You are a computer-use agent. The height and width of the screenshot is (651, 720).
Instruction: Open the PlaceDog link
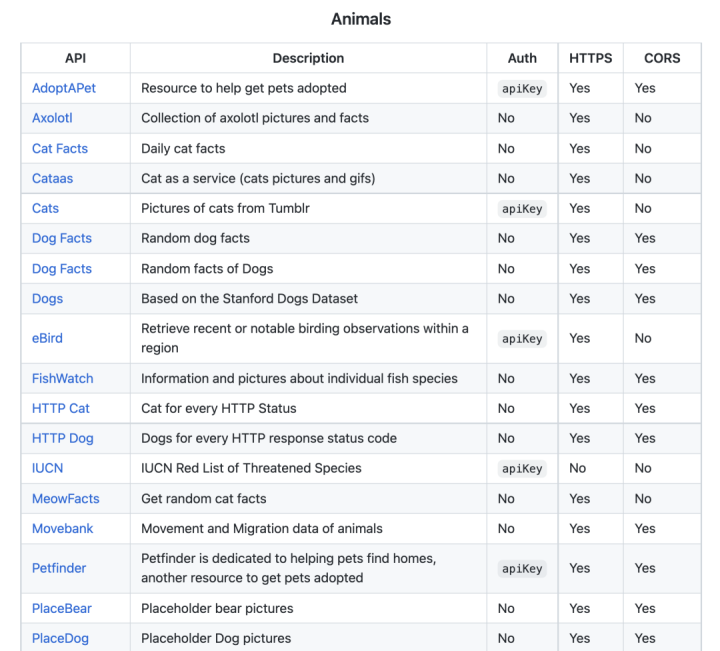60,638
